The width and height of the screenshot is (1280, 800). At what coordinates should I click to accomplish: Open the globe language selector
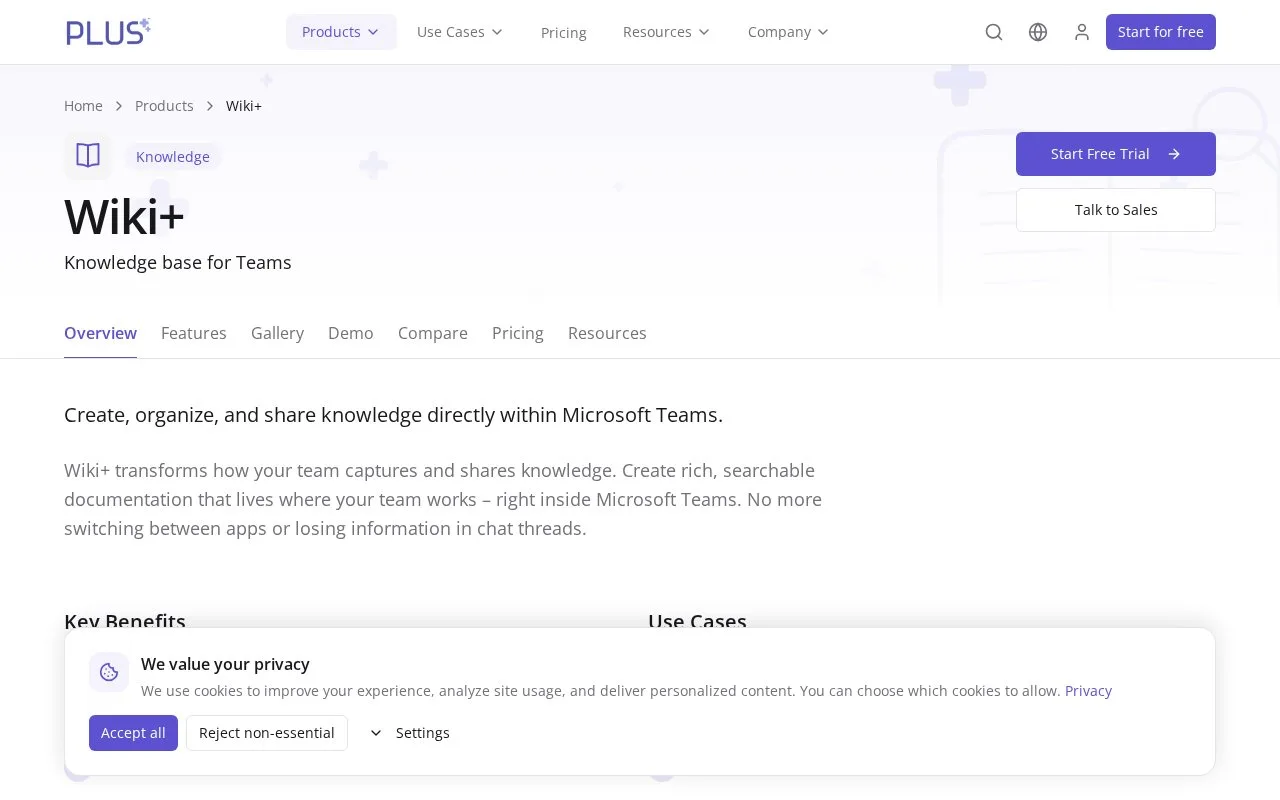tap(1038, 32)
